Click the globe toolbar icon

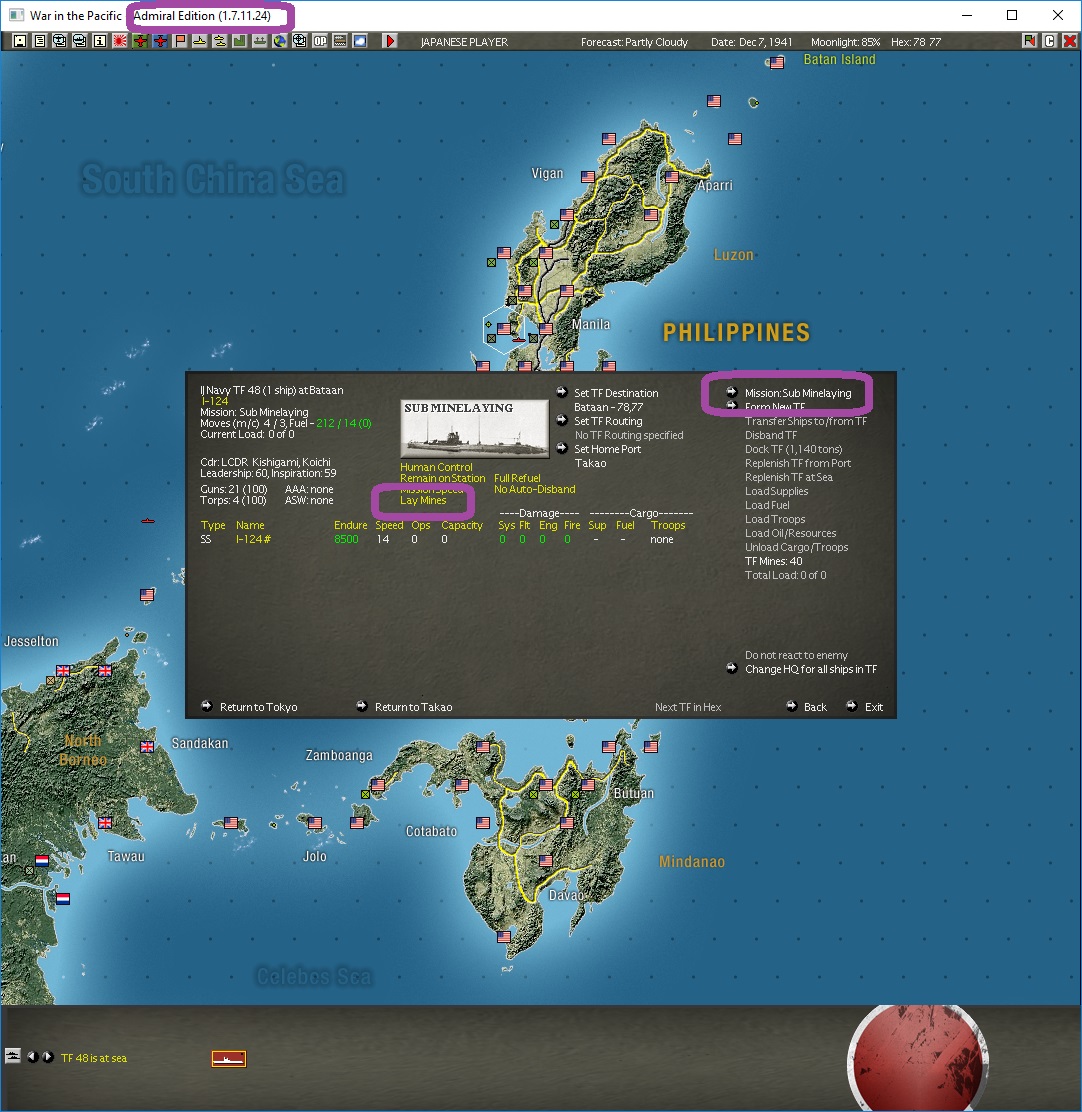coord(280,41)
